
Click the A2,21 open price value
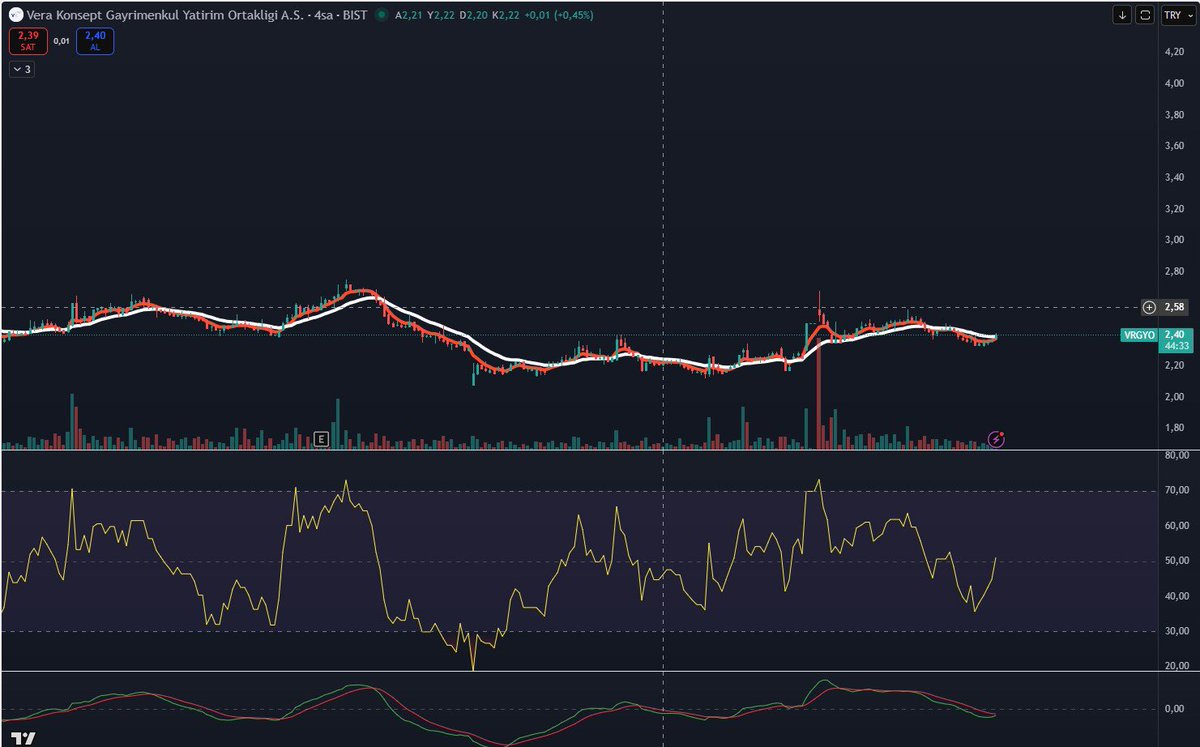[x=411, y=16]
